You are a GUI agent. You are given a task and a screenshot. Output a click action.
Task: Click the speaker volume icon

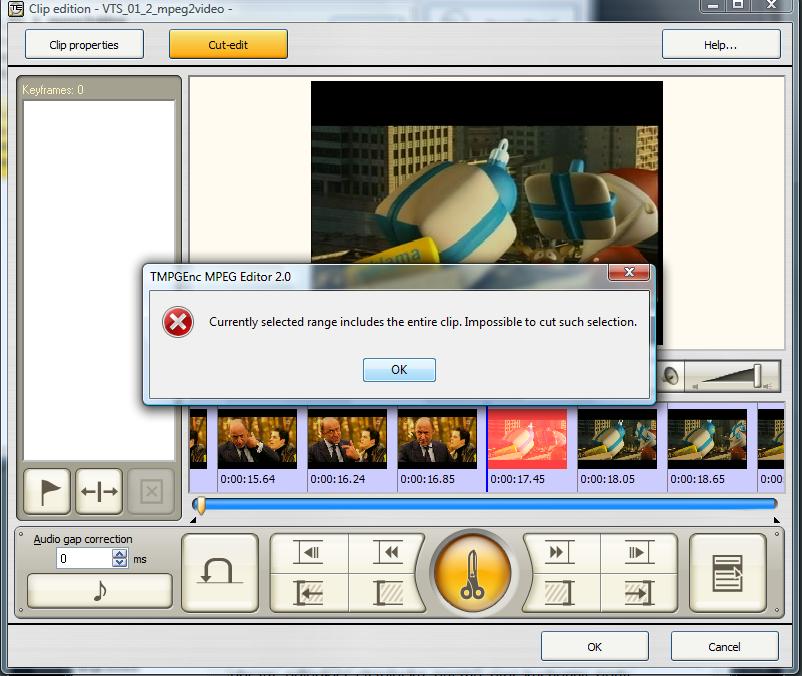coord(669,376)
